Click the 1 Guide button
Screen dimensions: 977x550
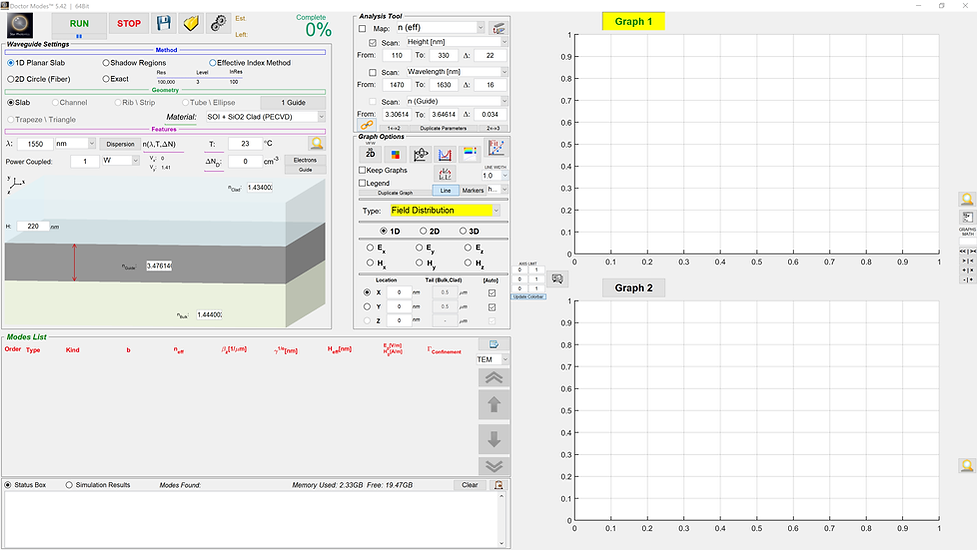coord(293,103)
